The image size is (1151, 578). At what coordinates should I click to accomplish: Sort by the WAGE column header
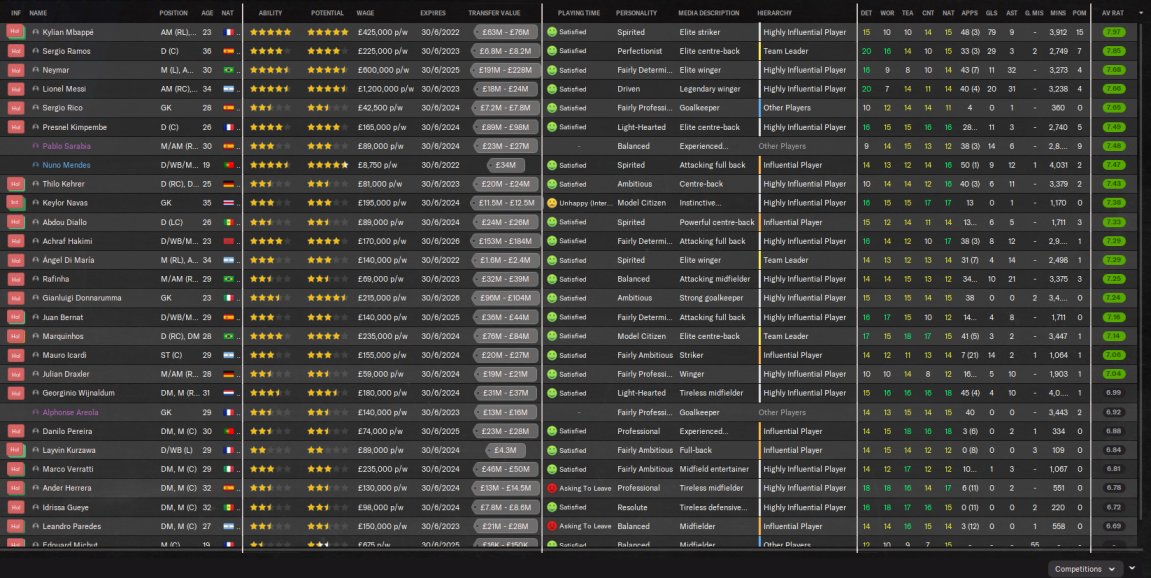[x=365, y=12]
